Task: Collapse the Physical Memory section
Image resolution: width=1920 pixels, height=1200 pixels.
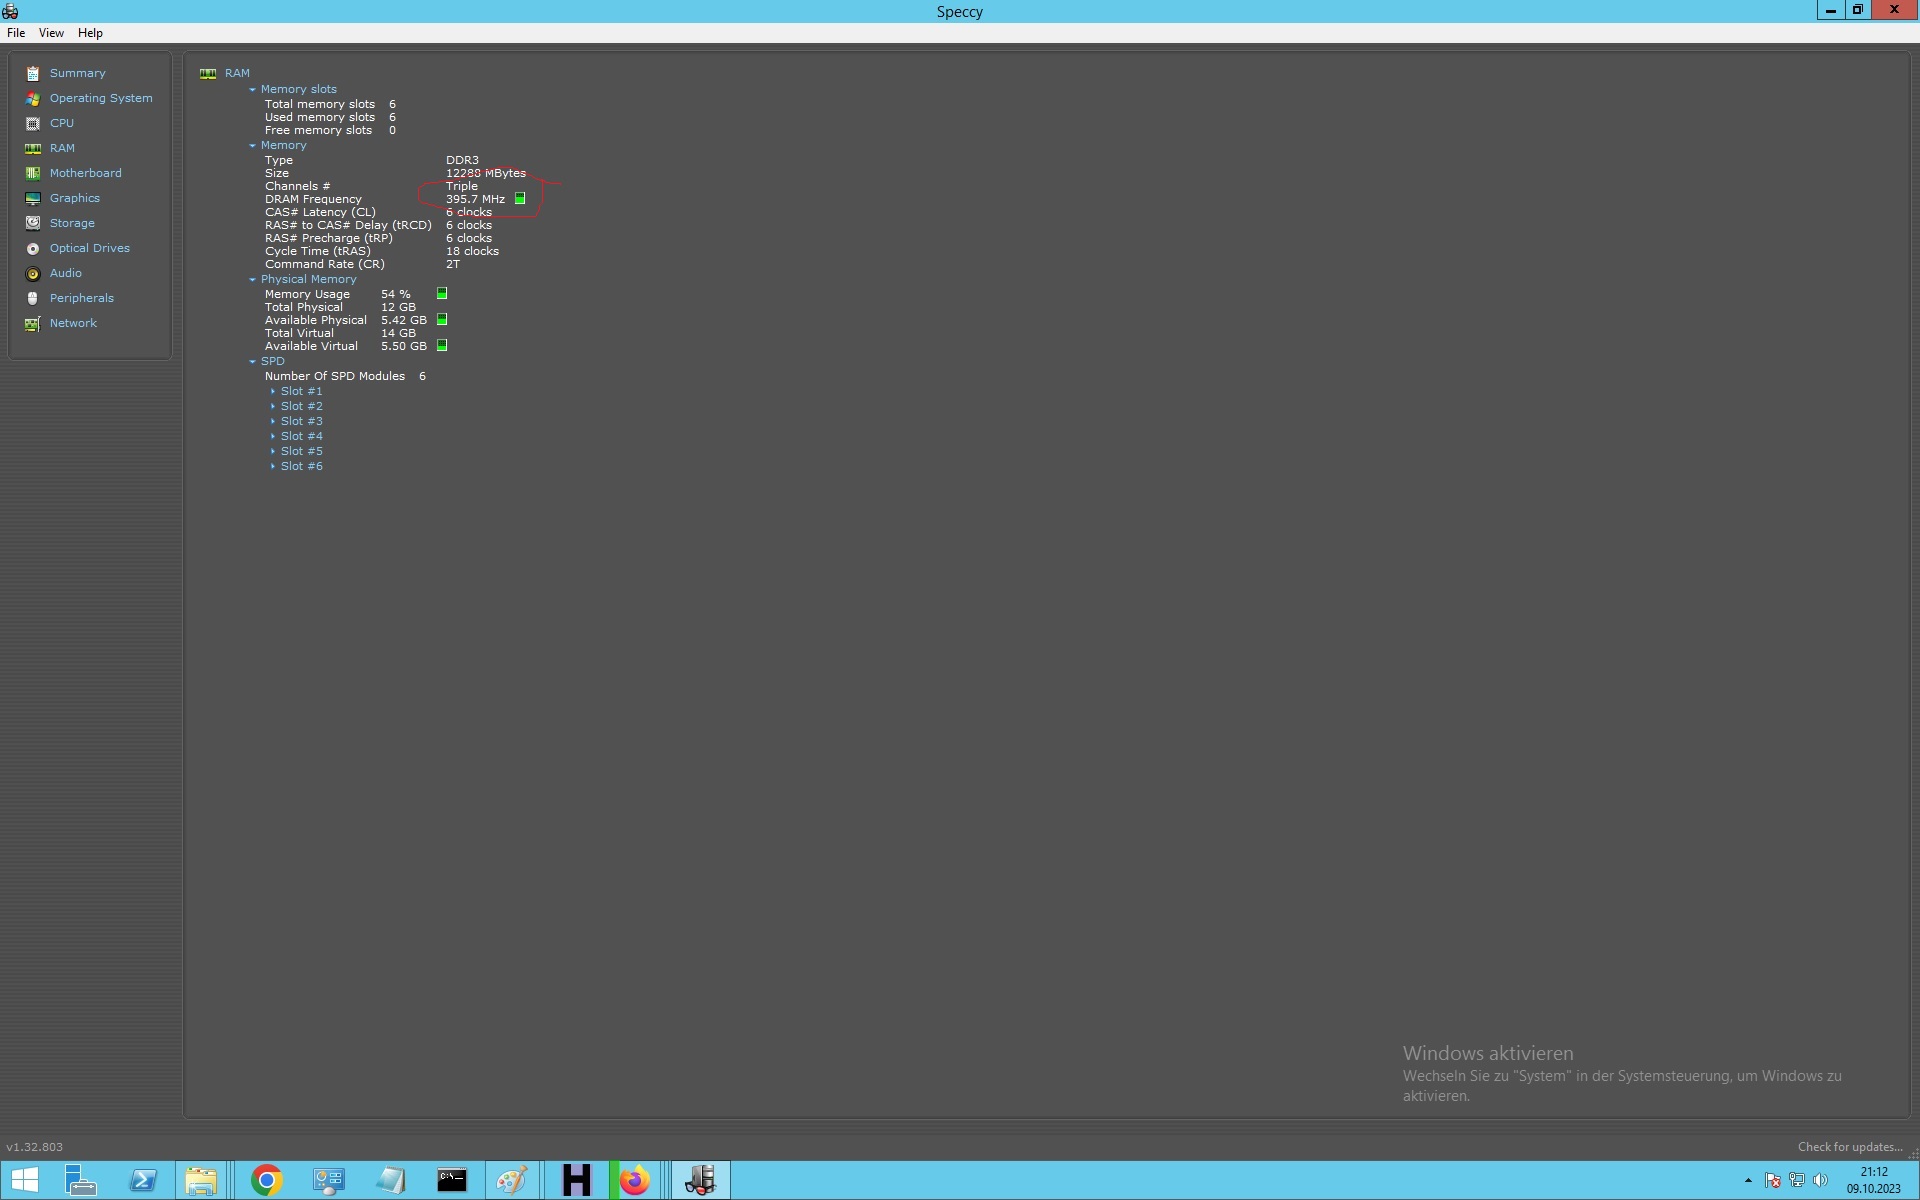Action: 253,279
